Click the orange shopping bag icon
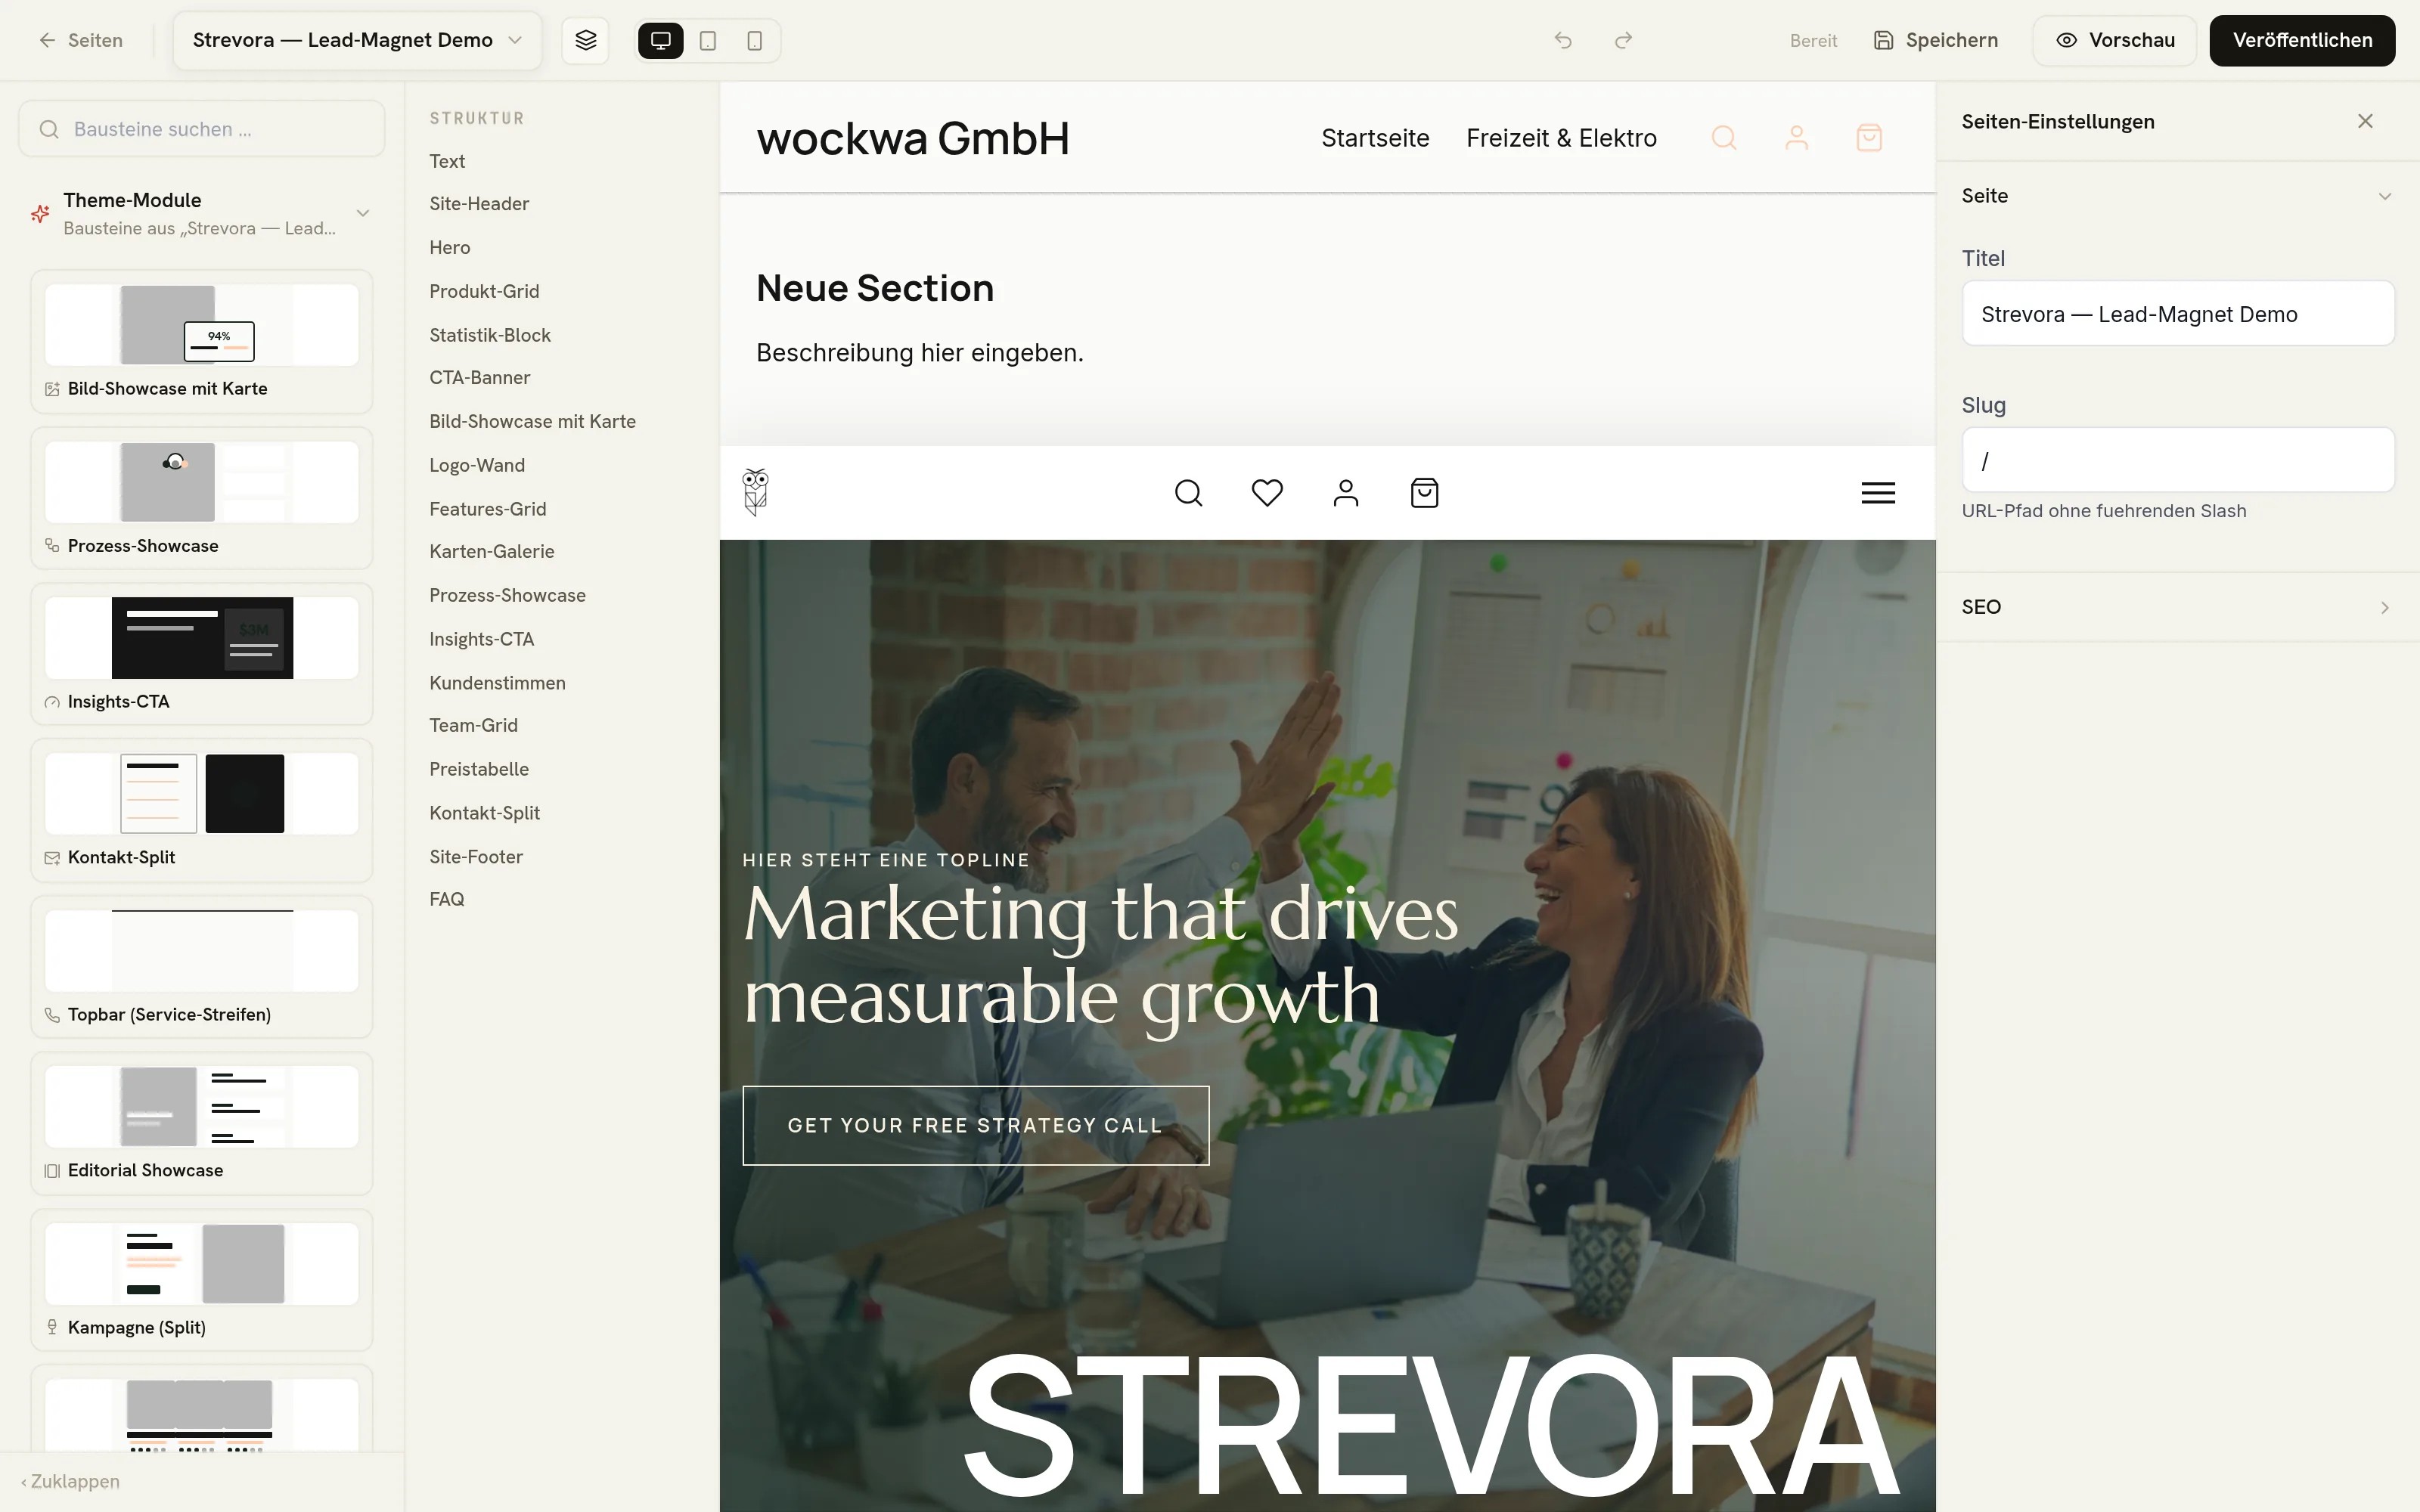2420x1512 pixels. (1869, 137)
